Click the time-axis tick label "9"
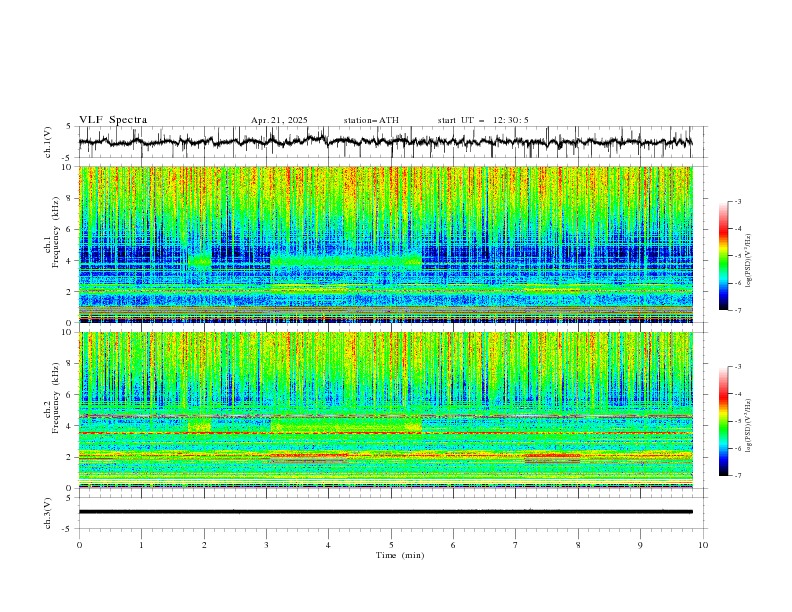Image resolution: width=792 pixels, height=612 pixels. tap(640, 545)
